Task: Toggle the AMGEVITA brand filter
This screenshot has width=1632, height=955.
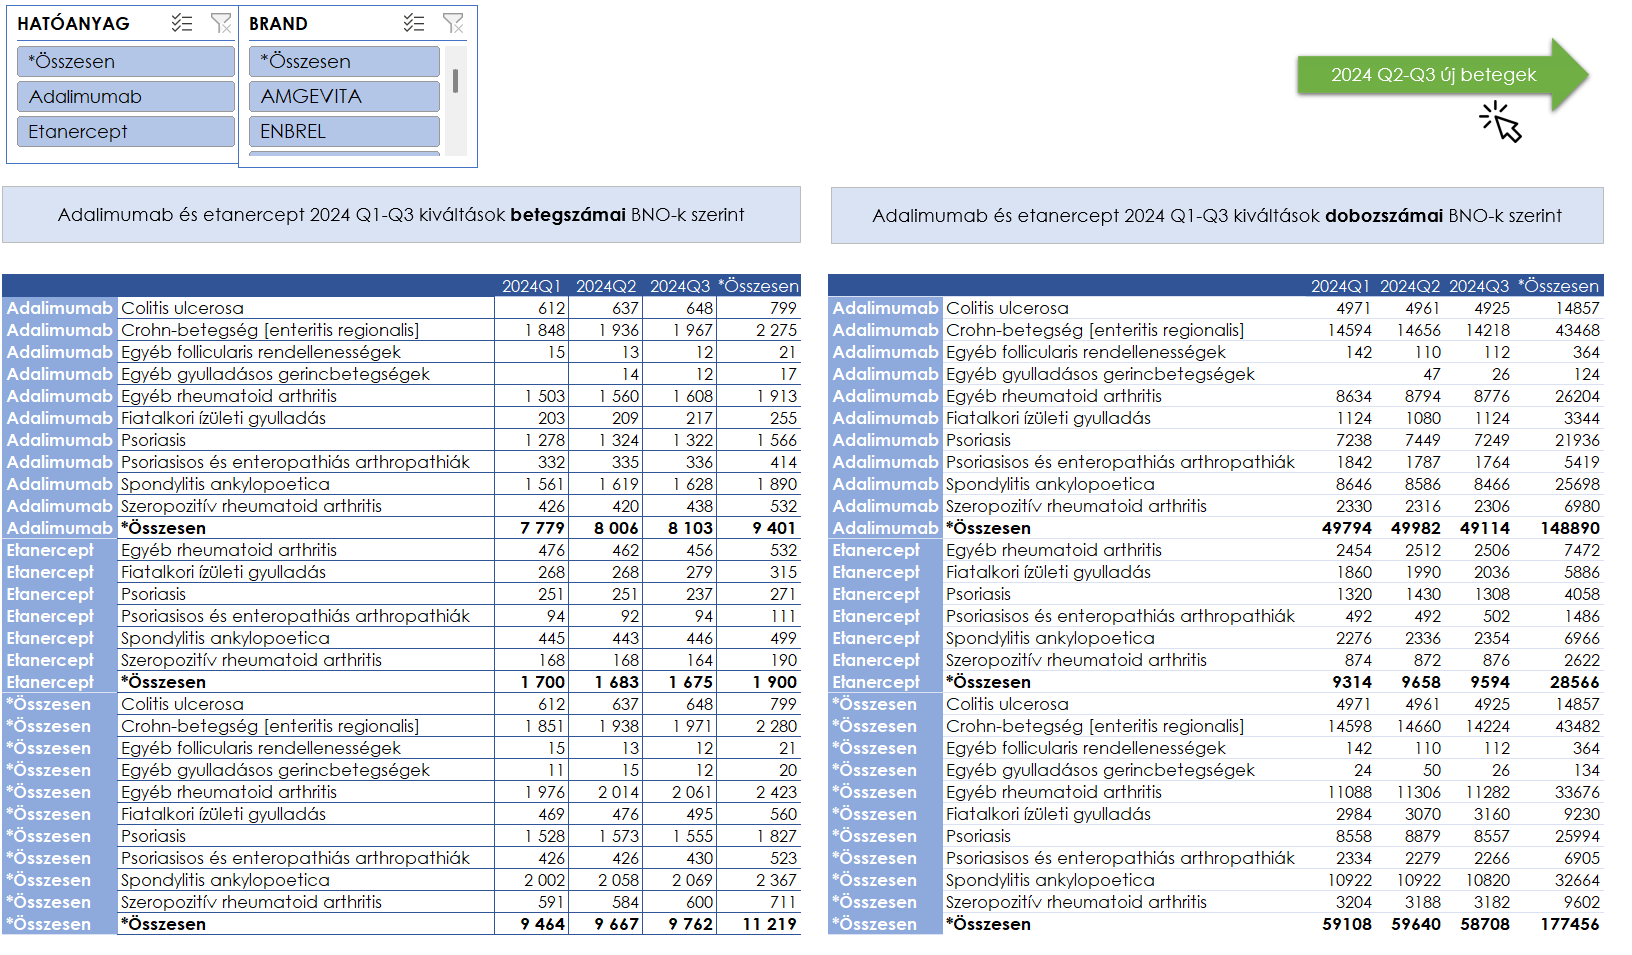Action: (x=343, y=97)
